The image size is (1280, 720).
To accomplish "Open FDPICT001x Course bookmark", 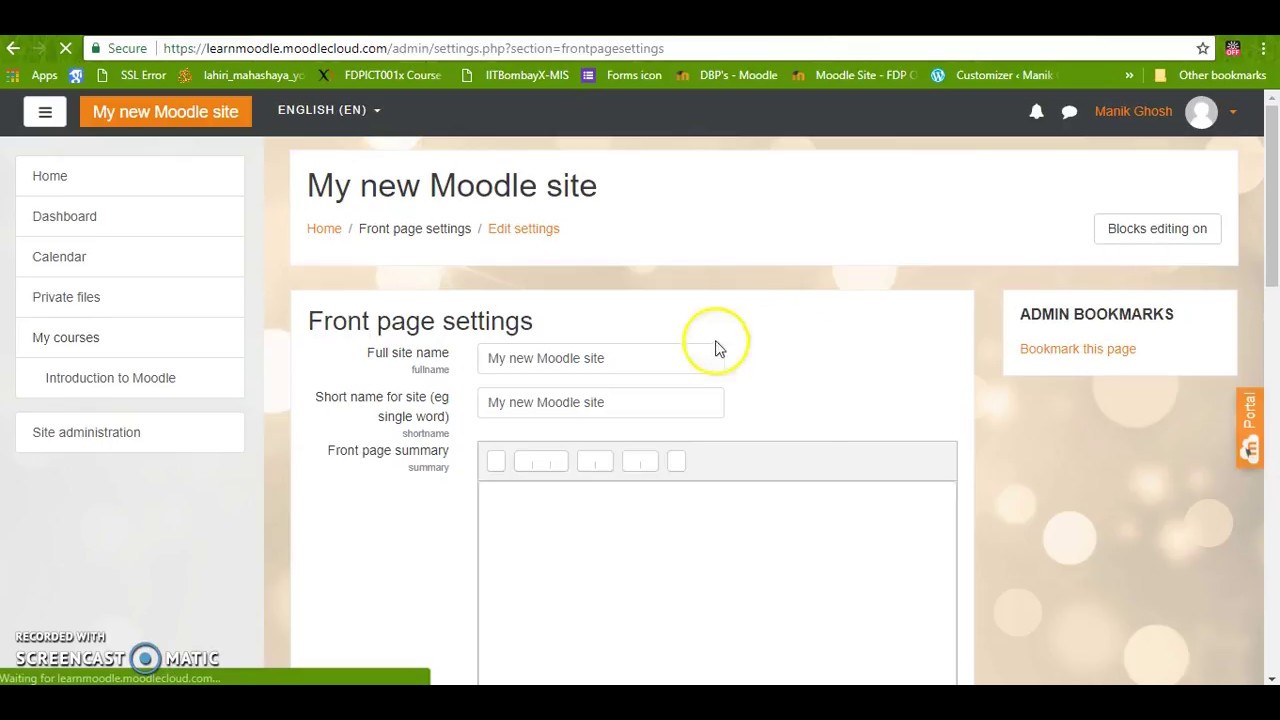I will pos(380,75).
